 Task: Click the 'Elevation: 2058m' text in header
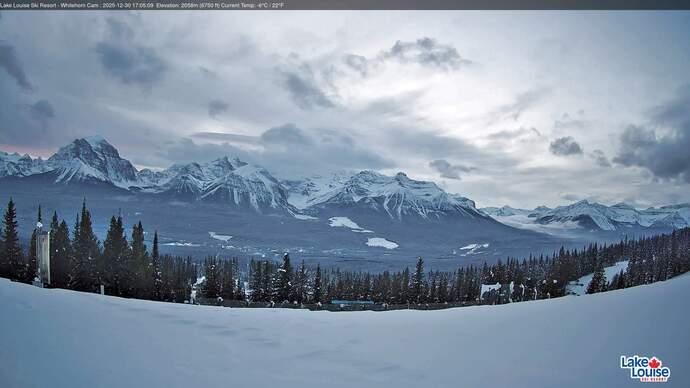(x=178, y=5)
